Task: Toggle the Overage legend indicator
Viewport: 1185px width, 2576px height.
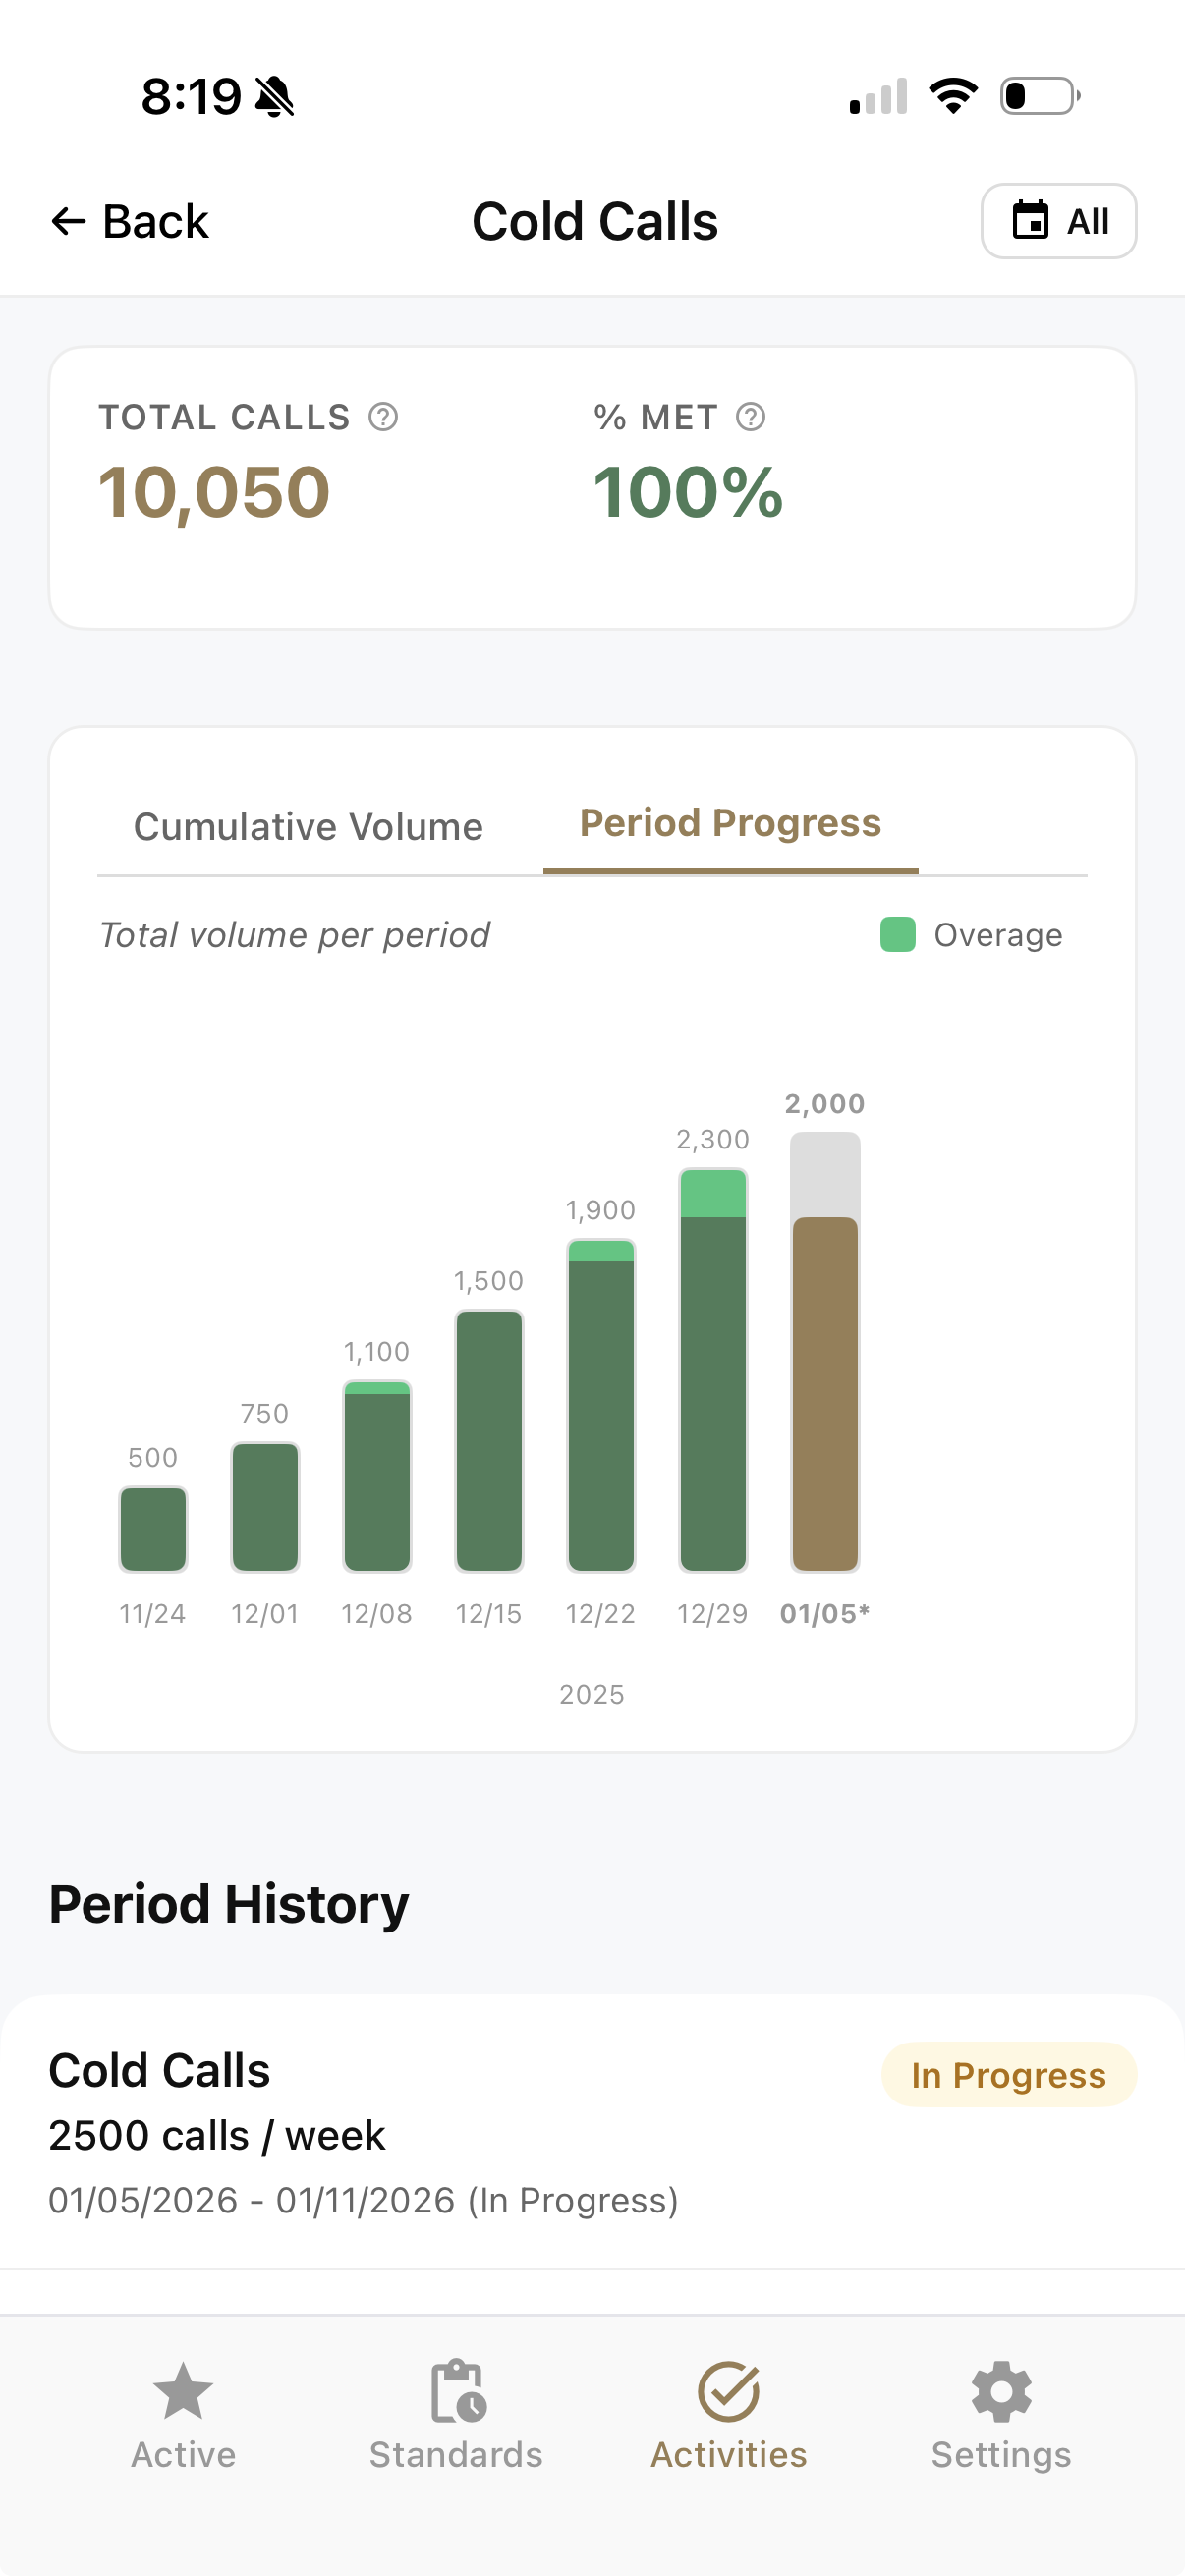Action: click(x=896, y=934)
